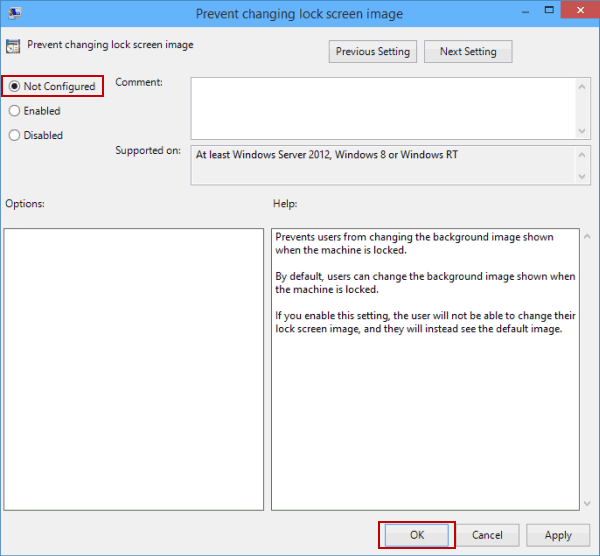Image resolution: width=600 pixels, height=556 pixels.
Task: Click the Apply button
Action: coord(558,535)
